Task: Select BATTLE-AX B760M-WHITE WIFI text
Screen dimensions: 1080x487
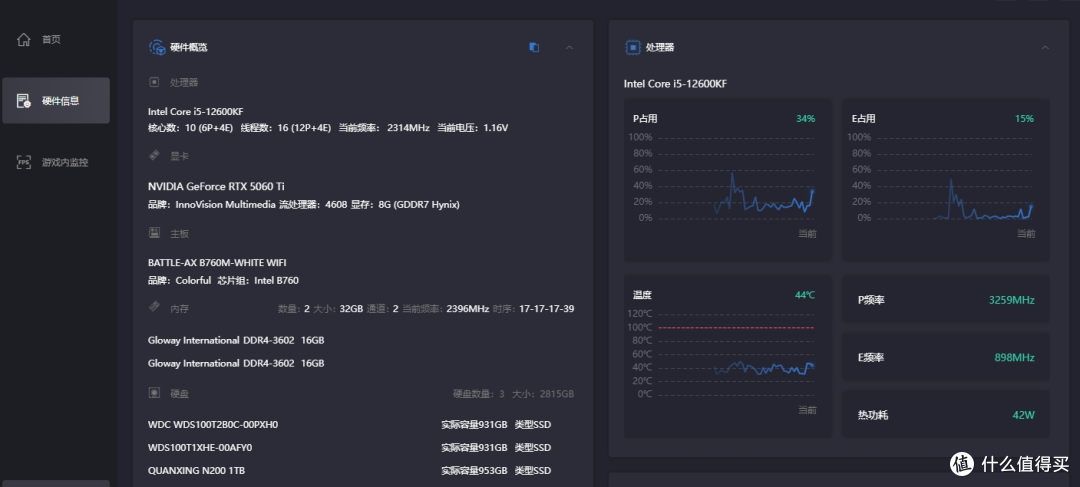Action: [x=217, y=262]
